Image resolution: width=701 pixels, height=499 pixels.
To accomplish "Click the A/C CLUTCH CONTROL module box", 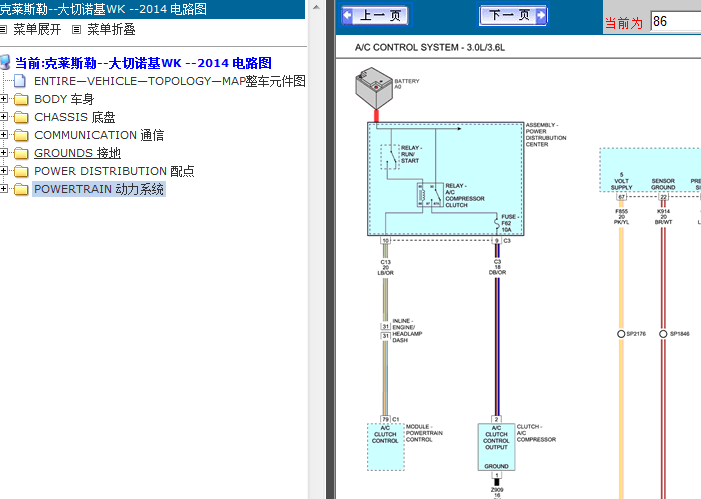I will (385, 447).
